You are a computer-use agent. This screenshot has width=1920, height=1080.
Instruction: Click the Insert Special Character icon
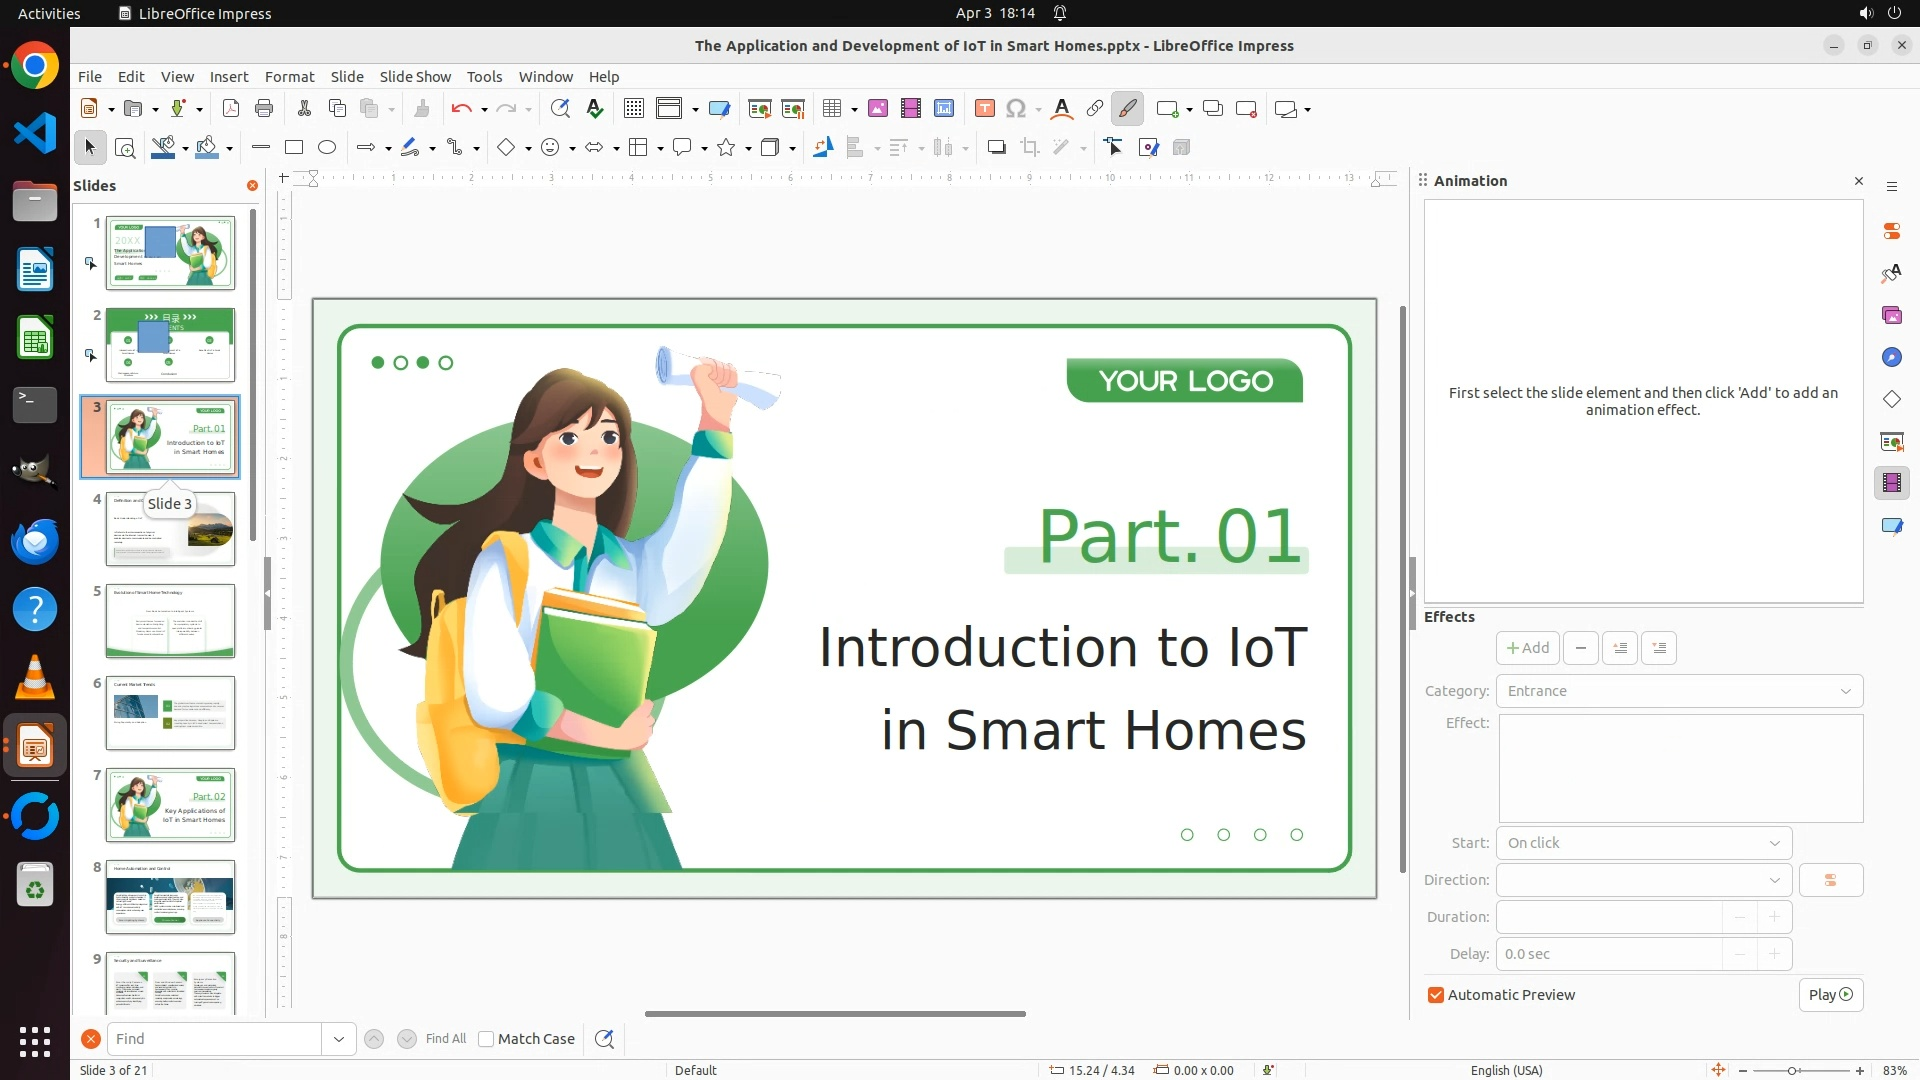1016,109
